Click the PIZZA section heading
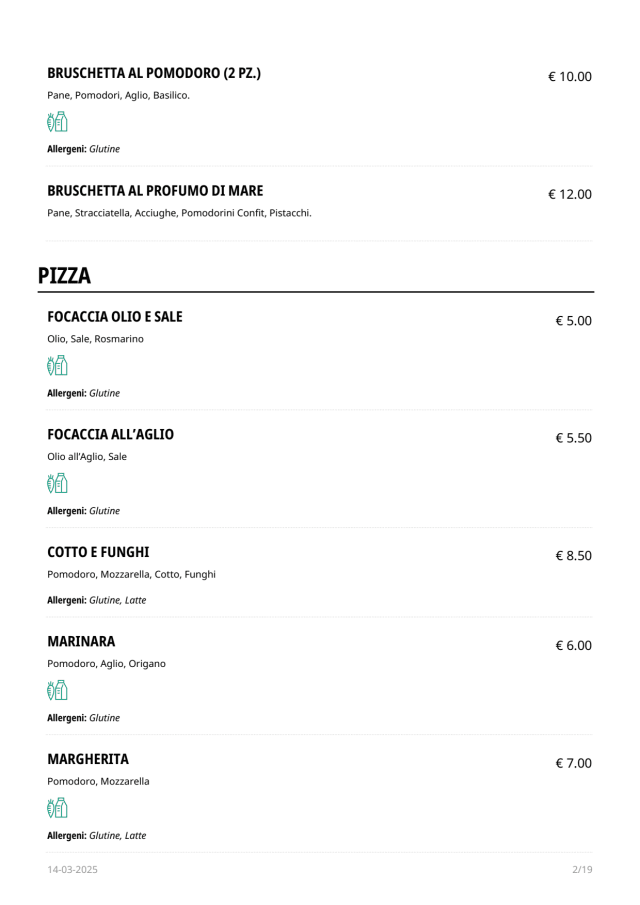Viewport: 640px width, 905px height. [x=64, y=275]
